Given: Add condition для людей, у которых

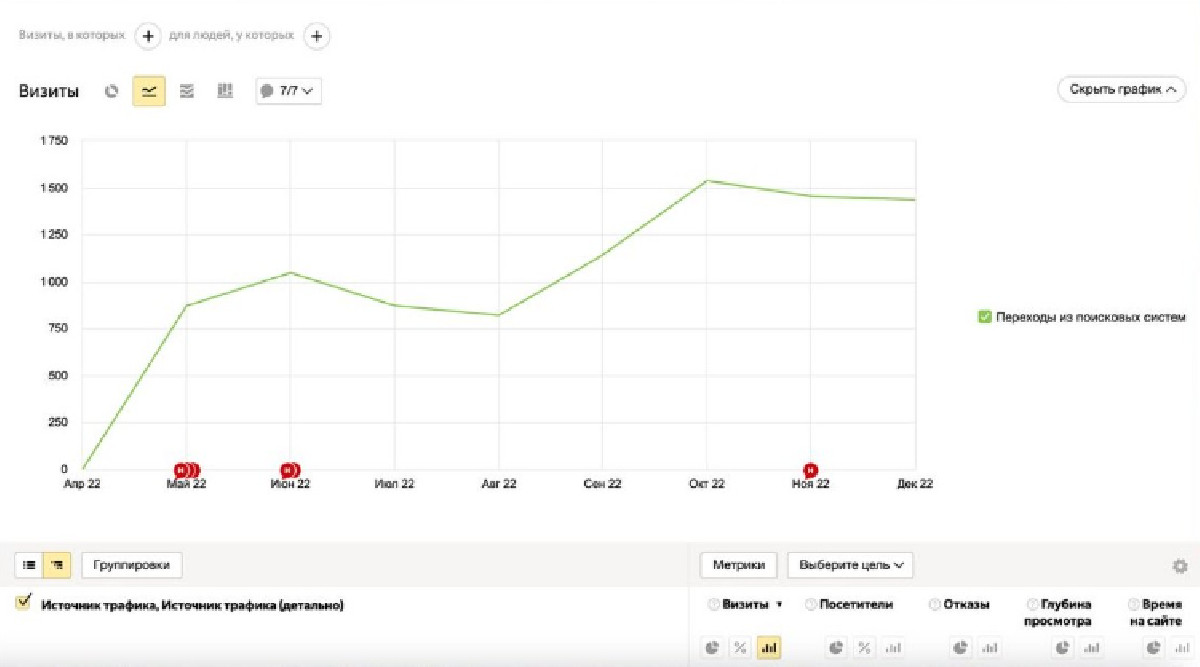Looking at the screenshot, I should pyautogui.click(x=316, y=36).
